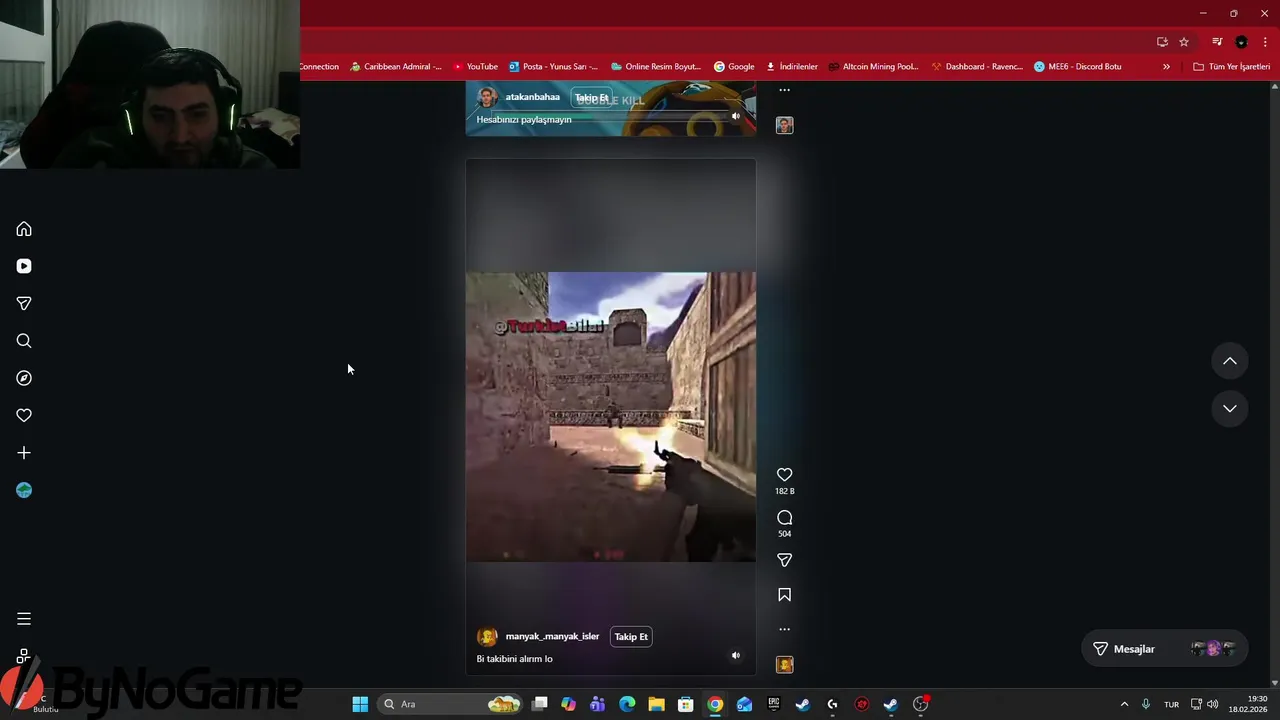Open Chrome profile avatar
The width and height of the screenshot is (1280, 720).
tap(1241, 42)
